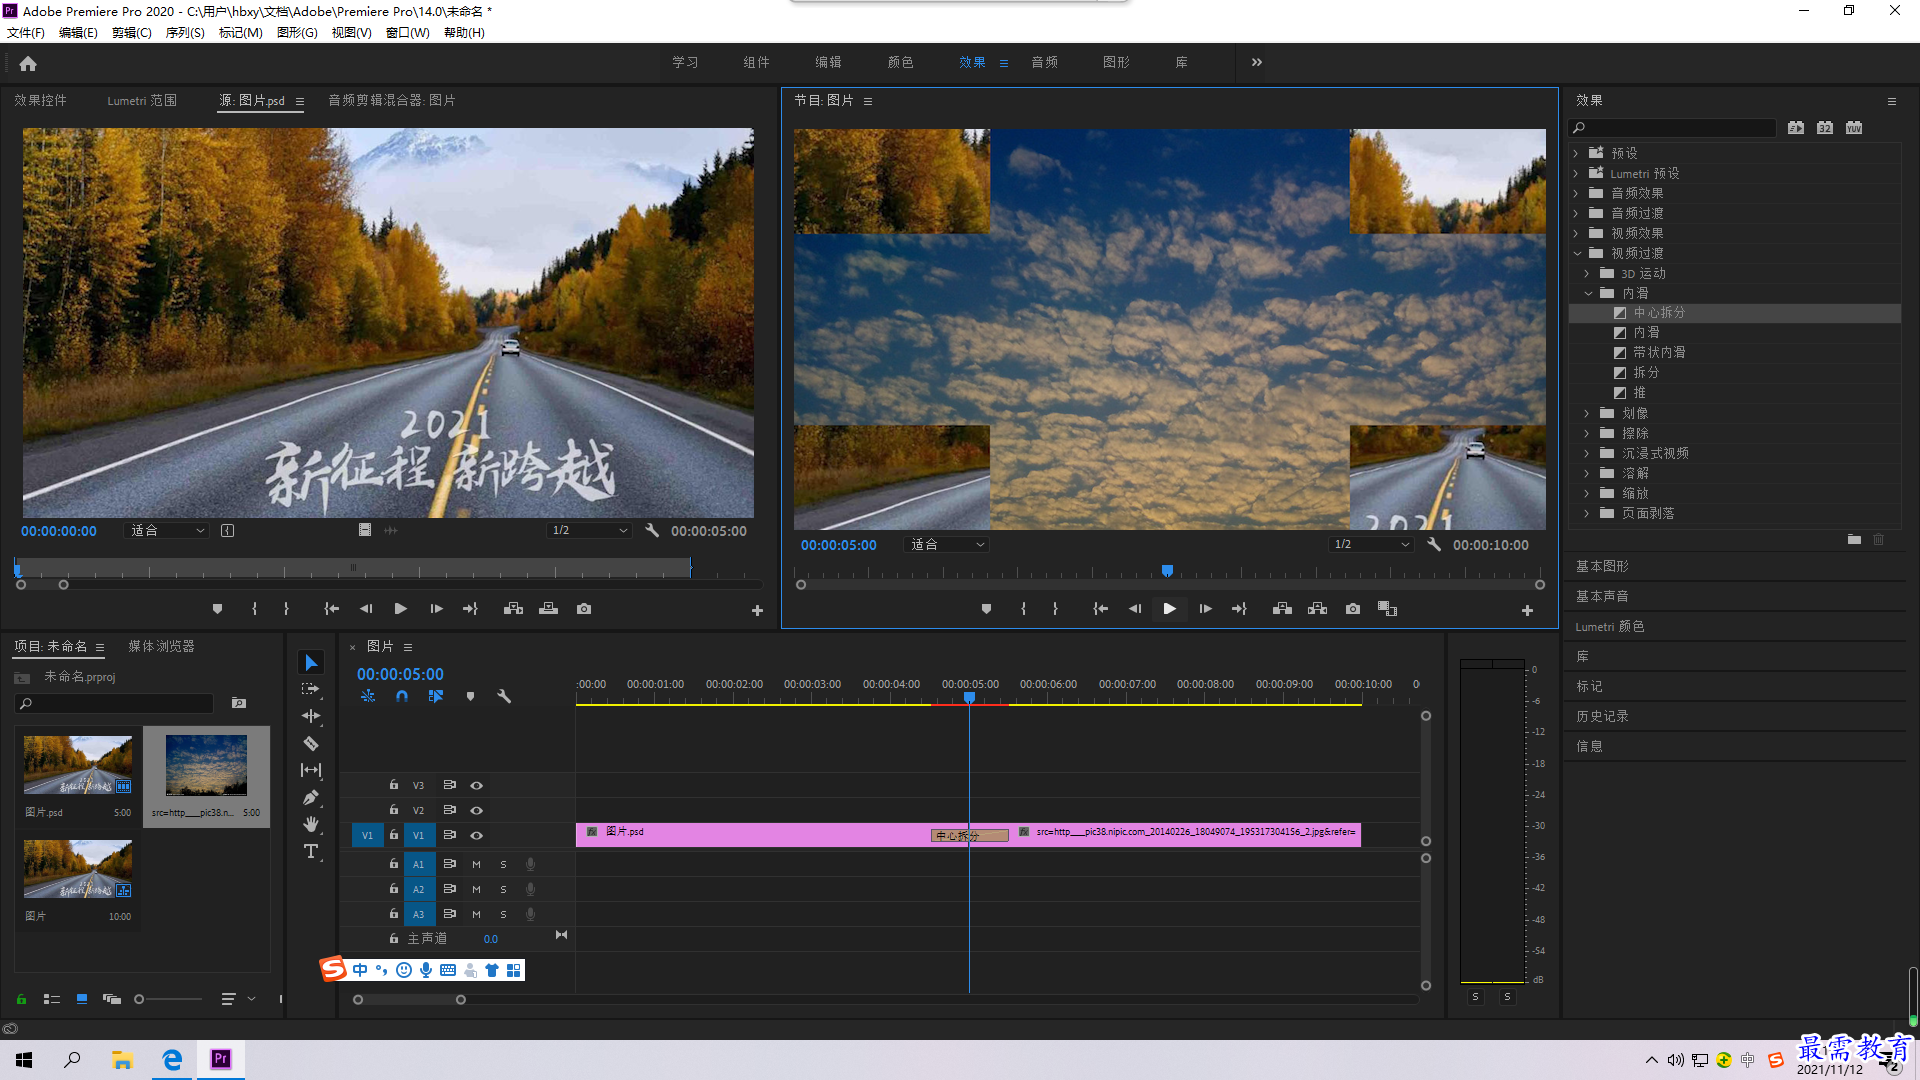This screenshot has width=1920, height=1080.
Task: Toggle timeline Snap magnet icon
Action: (x=402, y=696)
